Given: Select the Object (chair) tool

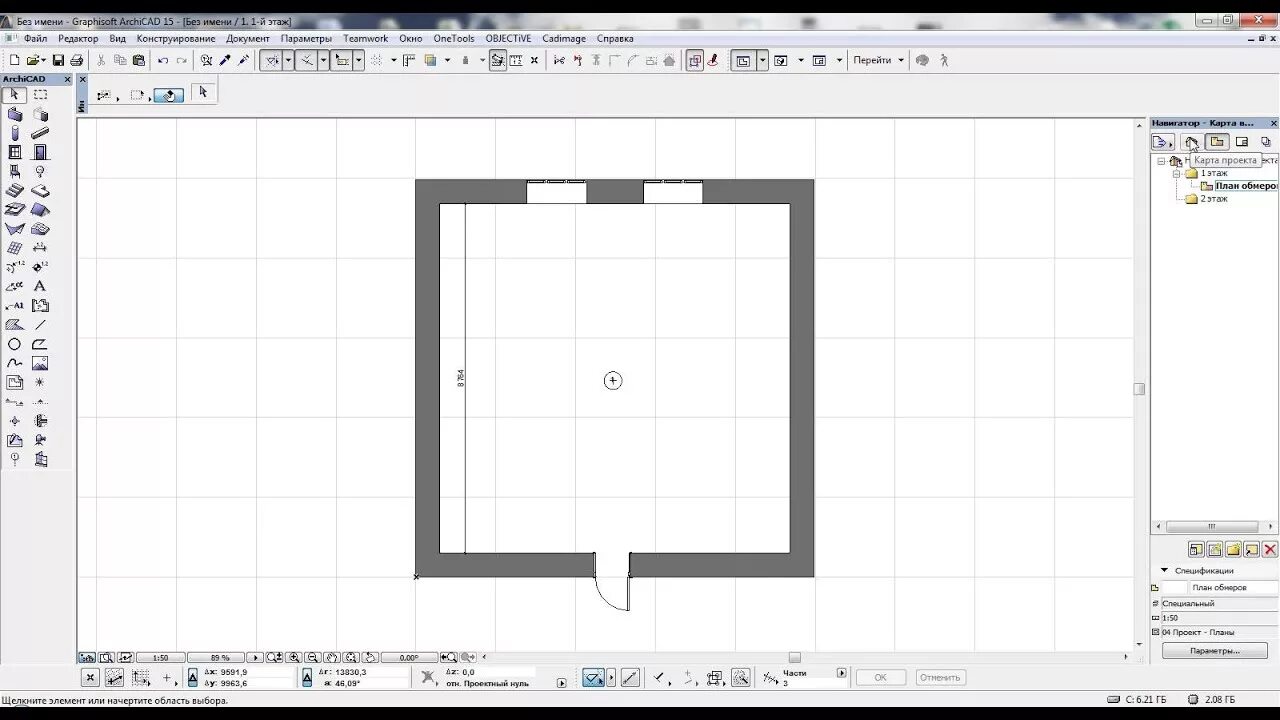Looking at the screenshot, I should (14, 171).
